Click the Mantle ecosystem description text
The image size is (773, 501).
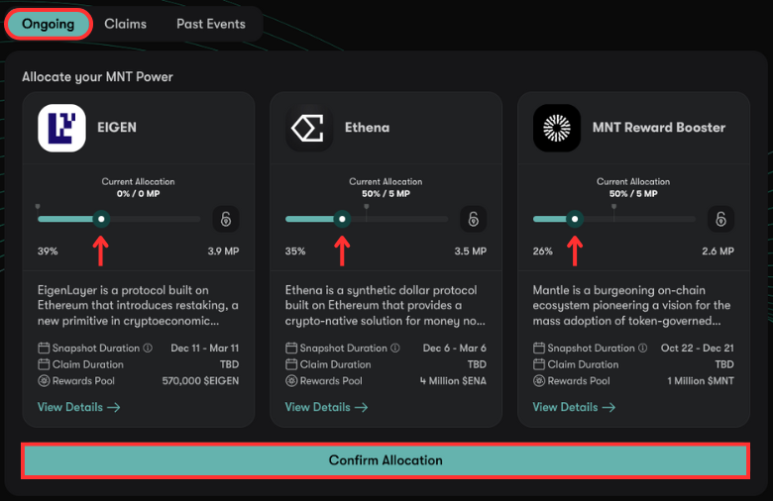pos(632,306)
